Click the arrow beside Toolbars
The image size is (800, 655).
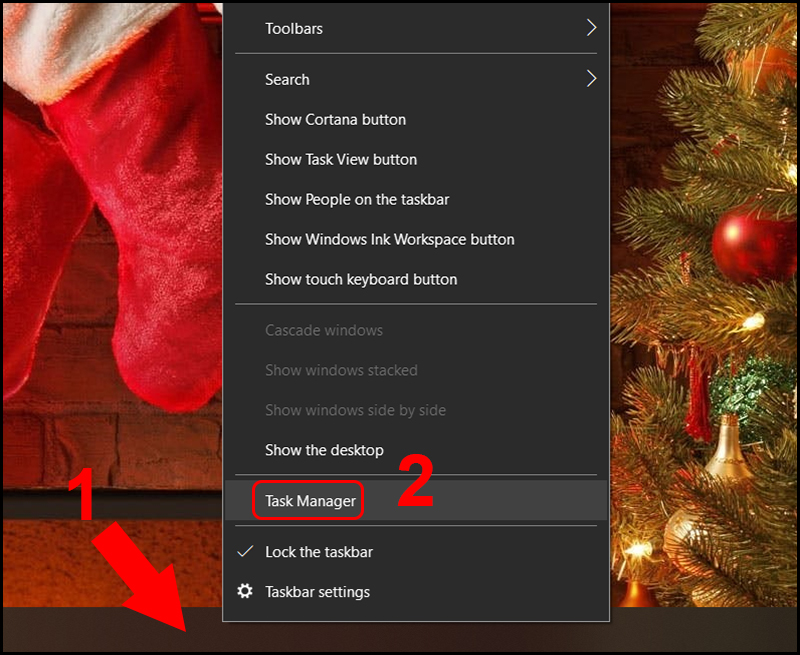591,28
